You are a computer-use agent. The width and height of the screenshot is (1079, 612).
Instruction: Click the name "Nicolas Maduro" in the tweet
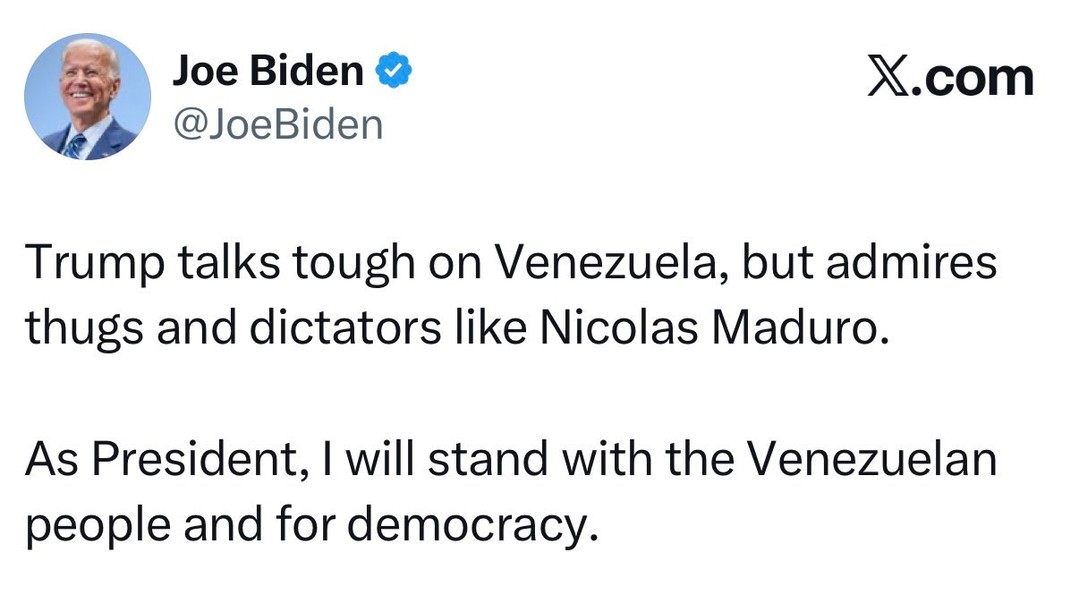[x=713, y=328]
